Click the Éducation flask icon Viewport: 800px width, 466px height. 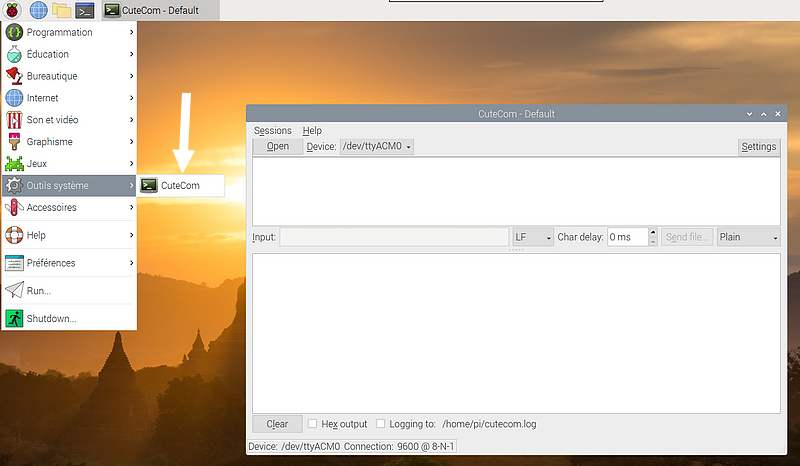[x=14, y=54]
